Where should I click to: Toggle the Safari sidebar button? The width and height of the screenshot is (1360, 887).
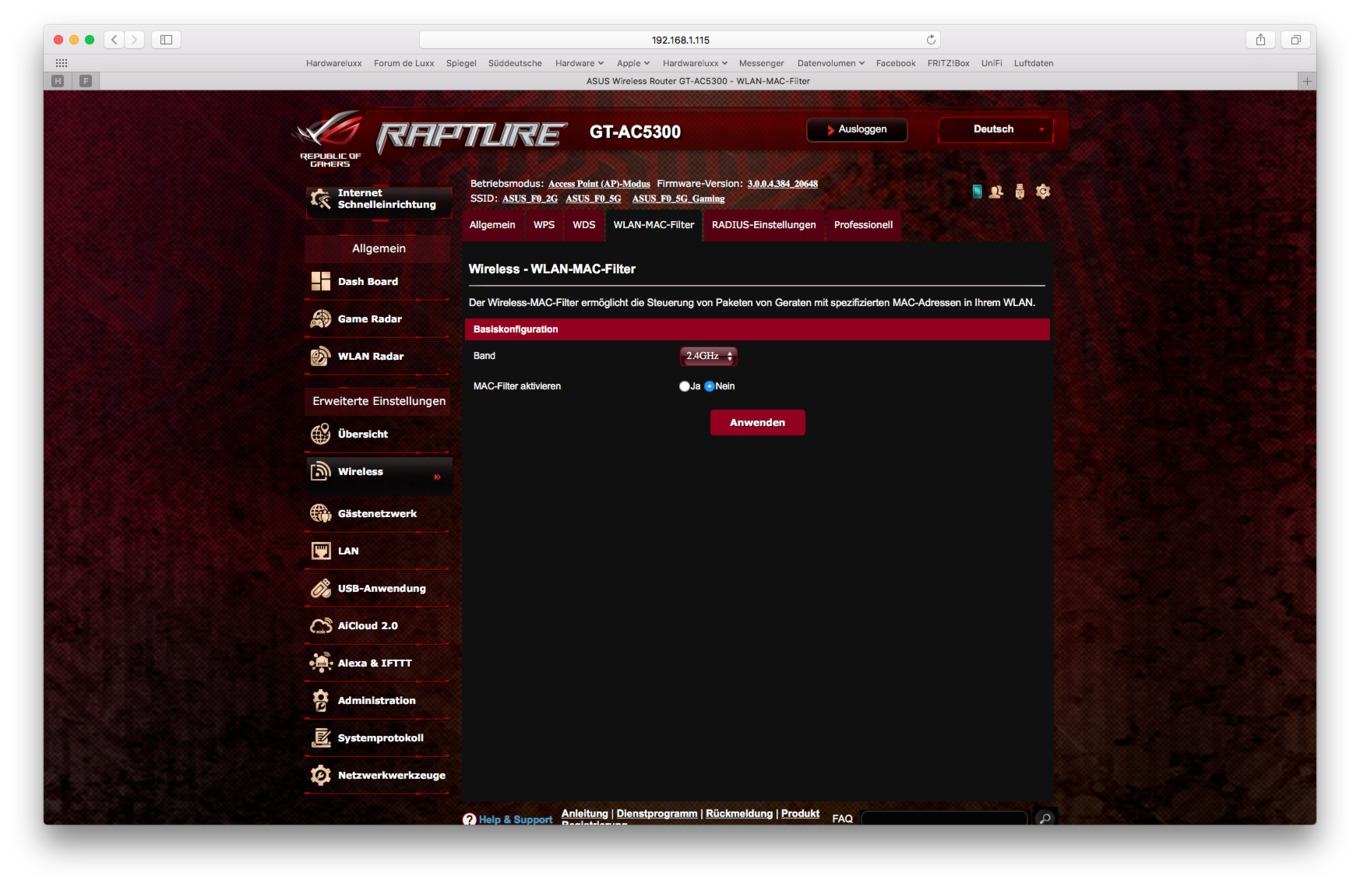[166, 40]
